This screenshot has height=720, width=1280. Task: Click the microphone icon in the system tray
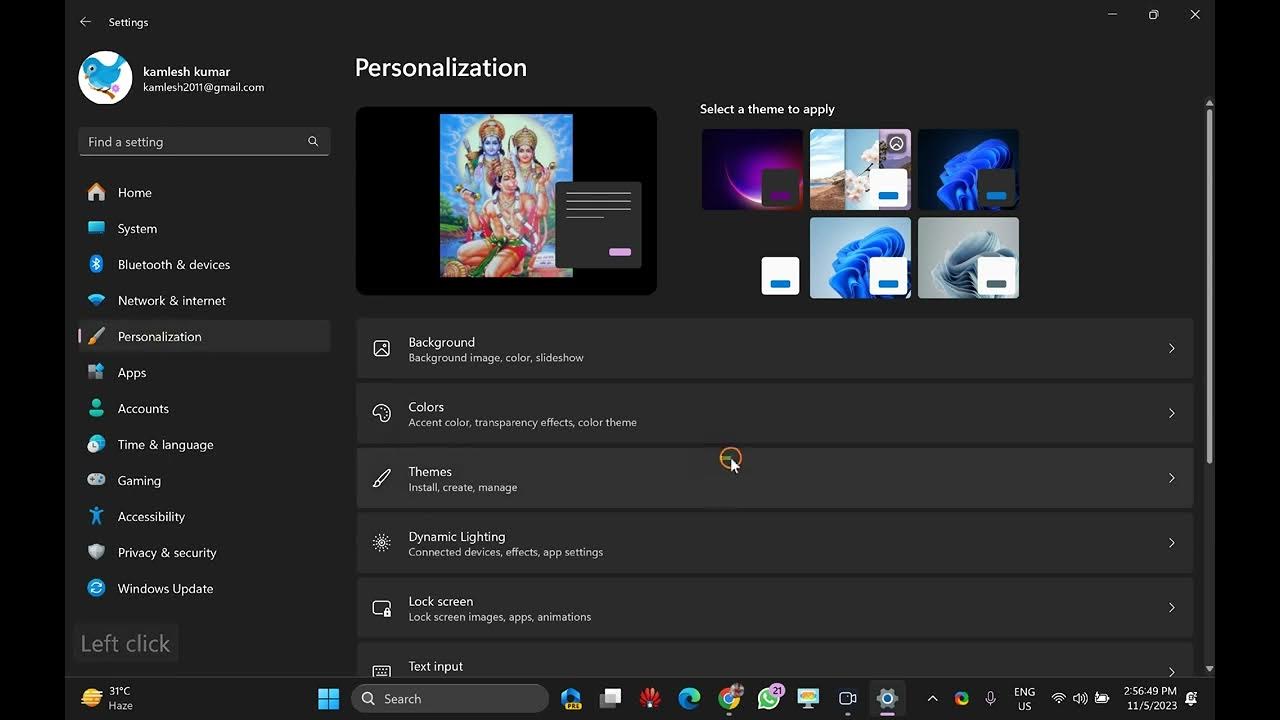click(990, 699)
